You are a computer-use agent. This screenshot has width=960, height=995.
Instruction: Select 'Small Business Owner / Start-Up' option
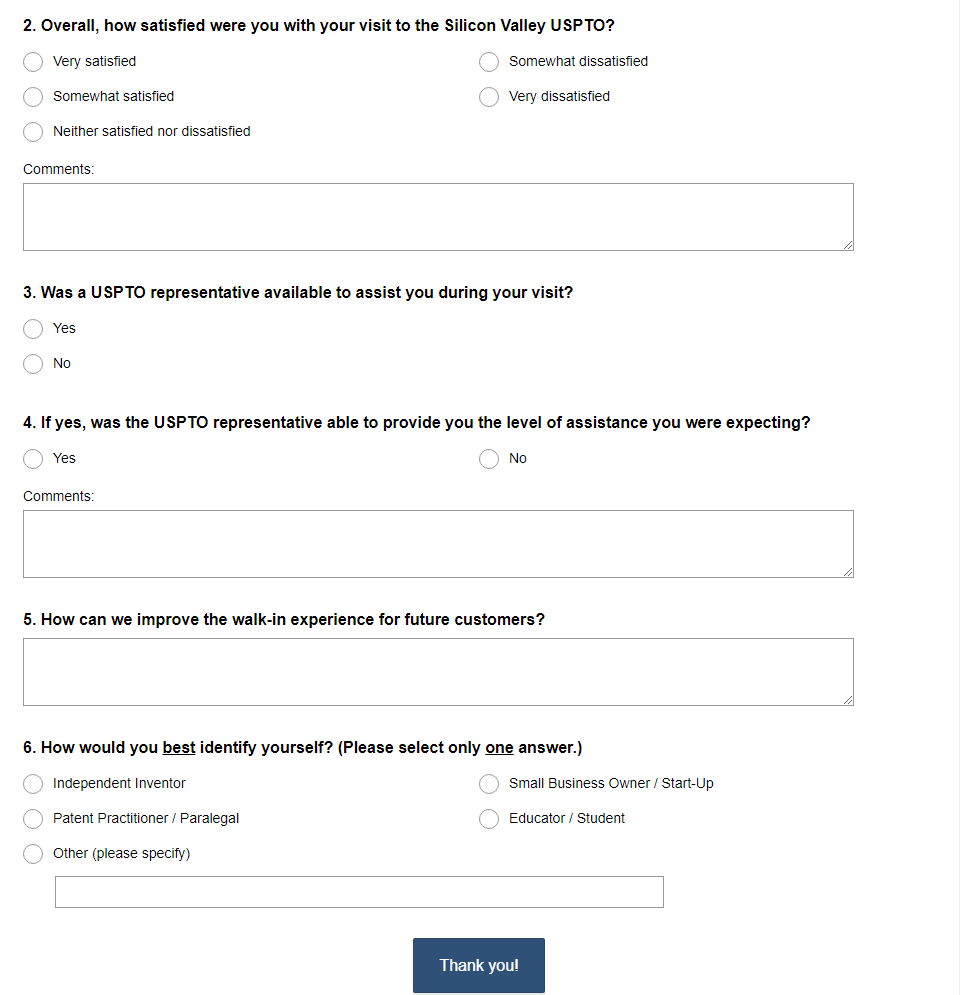pos(489,784)
